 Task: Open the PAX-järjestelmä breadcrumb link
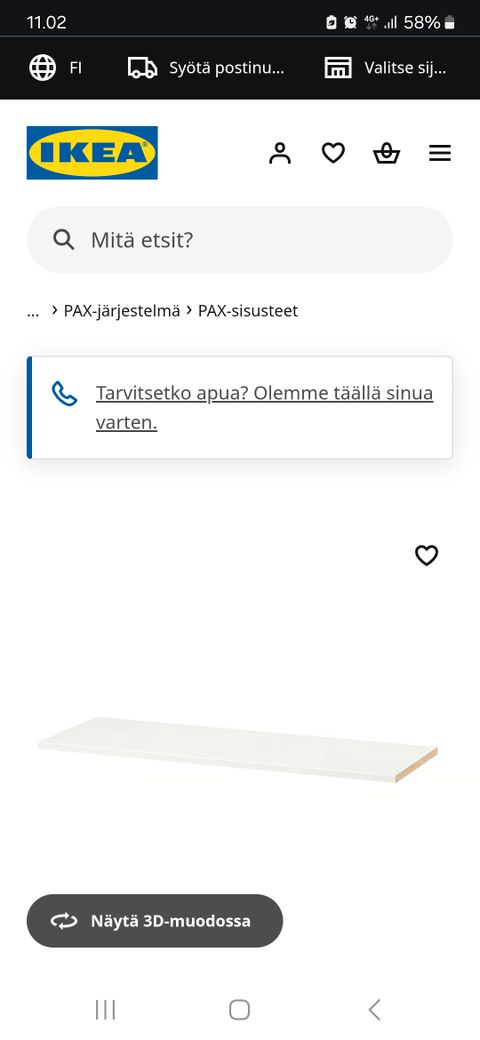point(122,311)
